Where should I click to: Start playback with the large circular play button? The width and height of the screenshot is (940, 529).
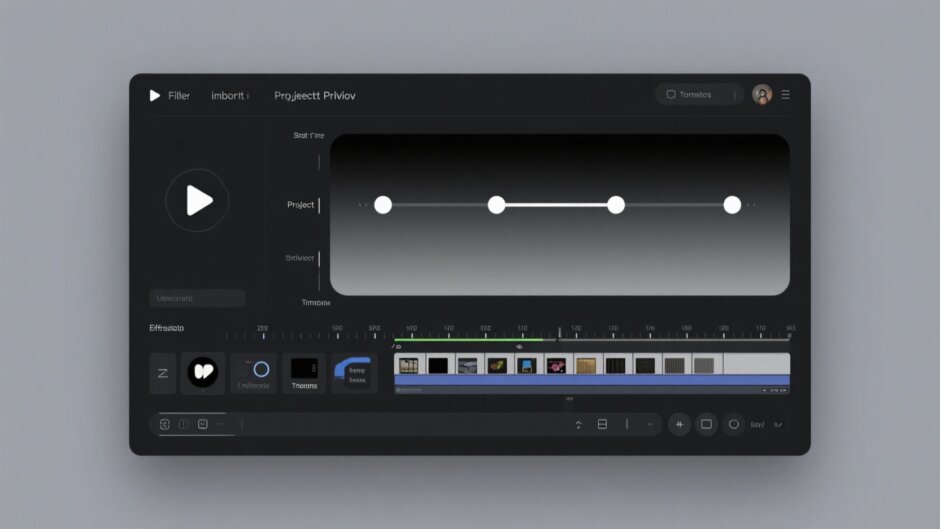point(197,200)
